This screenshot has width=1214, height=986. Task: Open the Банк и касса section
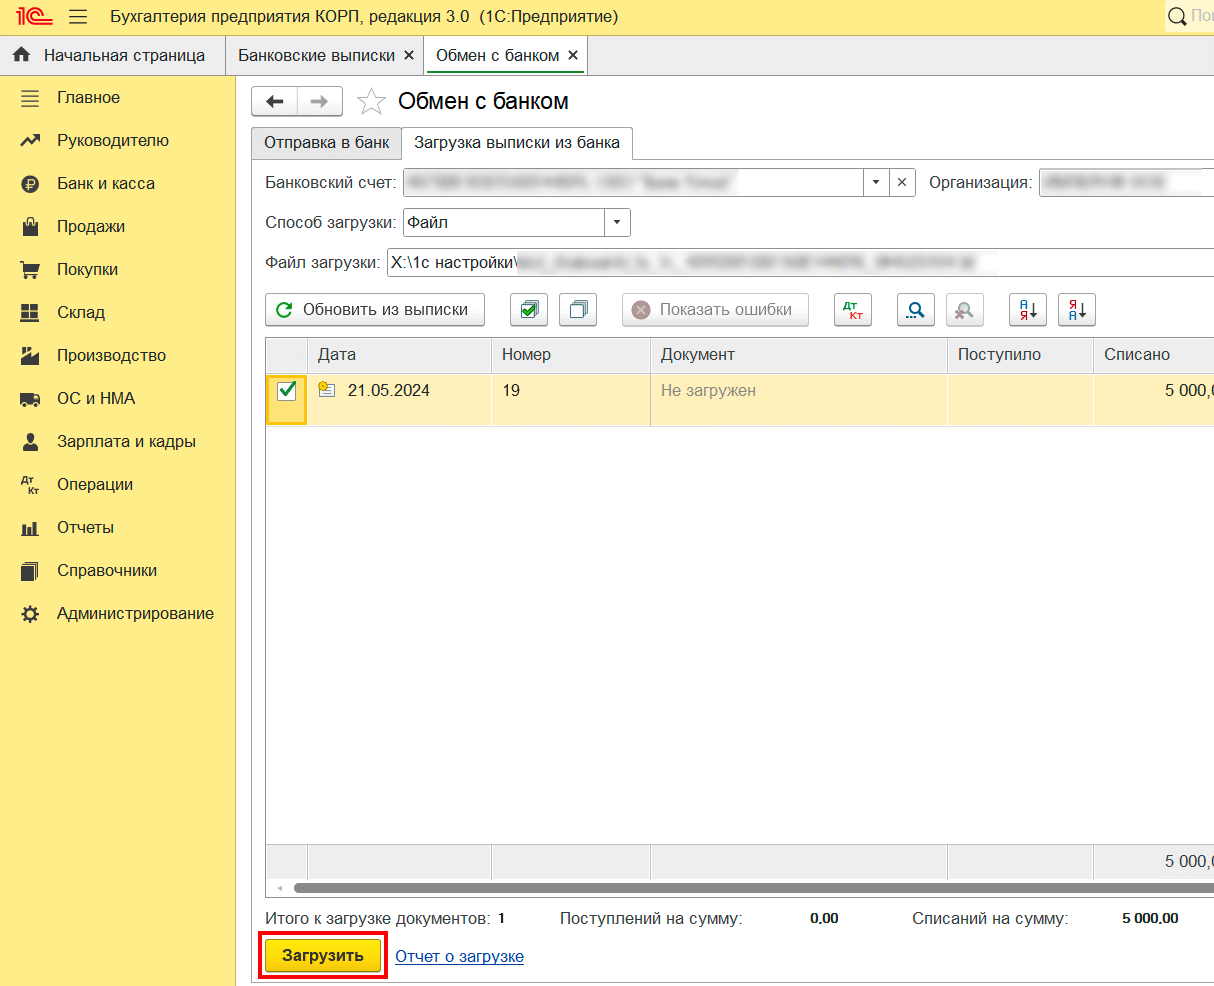106,184
